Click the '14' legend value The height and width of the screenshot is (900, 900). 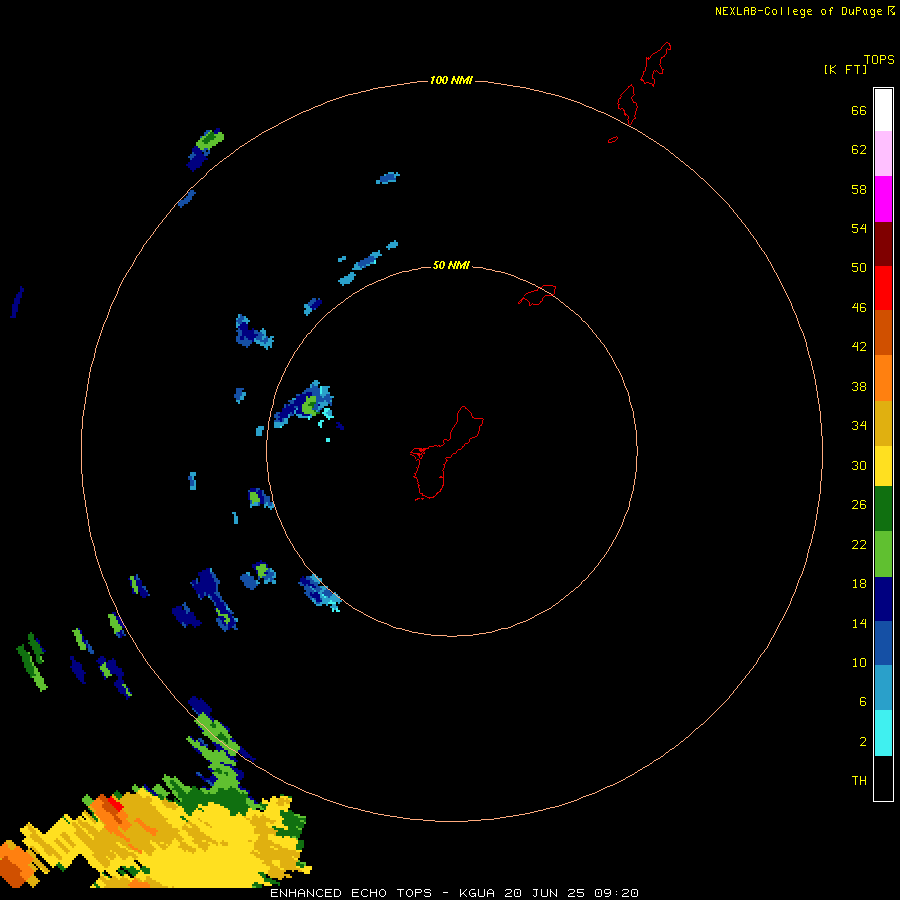tap(859, 623)
